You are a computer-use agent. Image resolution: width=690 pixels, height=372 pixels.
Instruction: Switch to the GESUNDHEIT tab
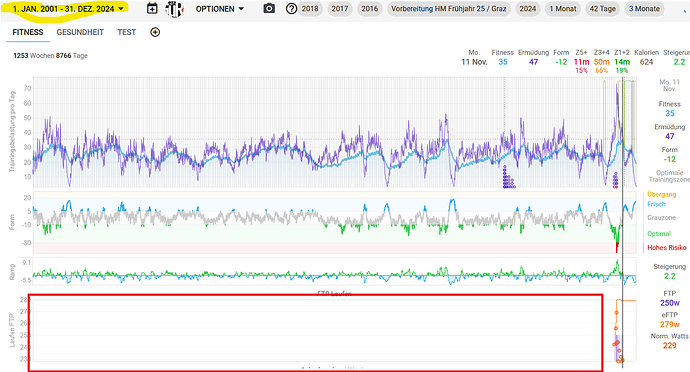coord(80,32)
